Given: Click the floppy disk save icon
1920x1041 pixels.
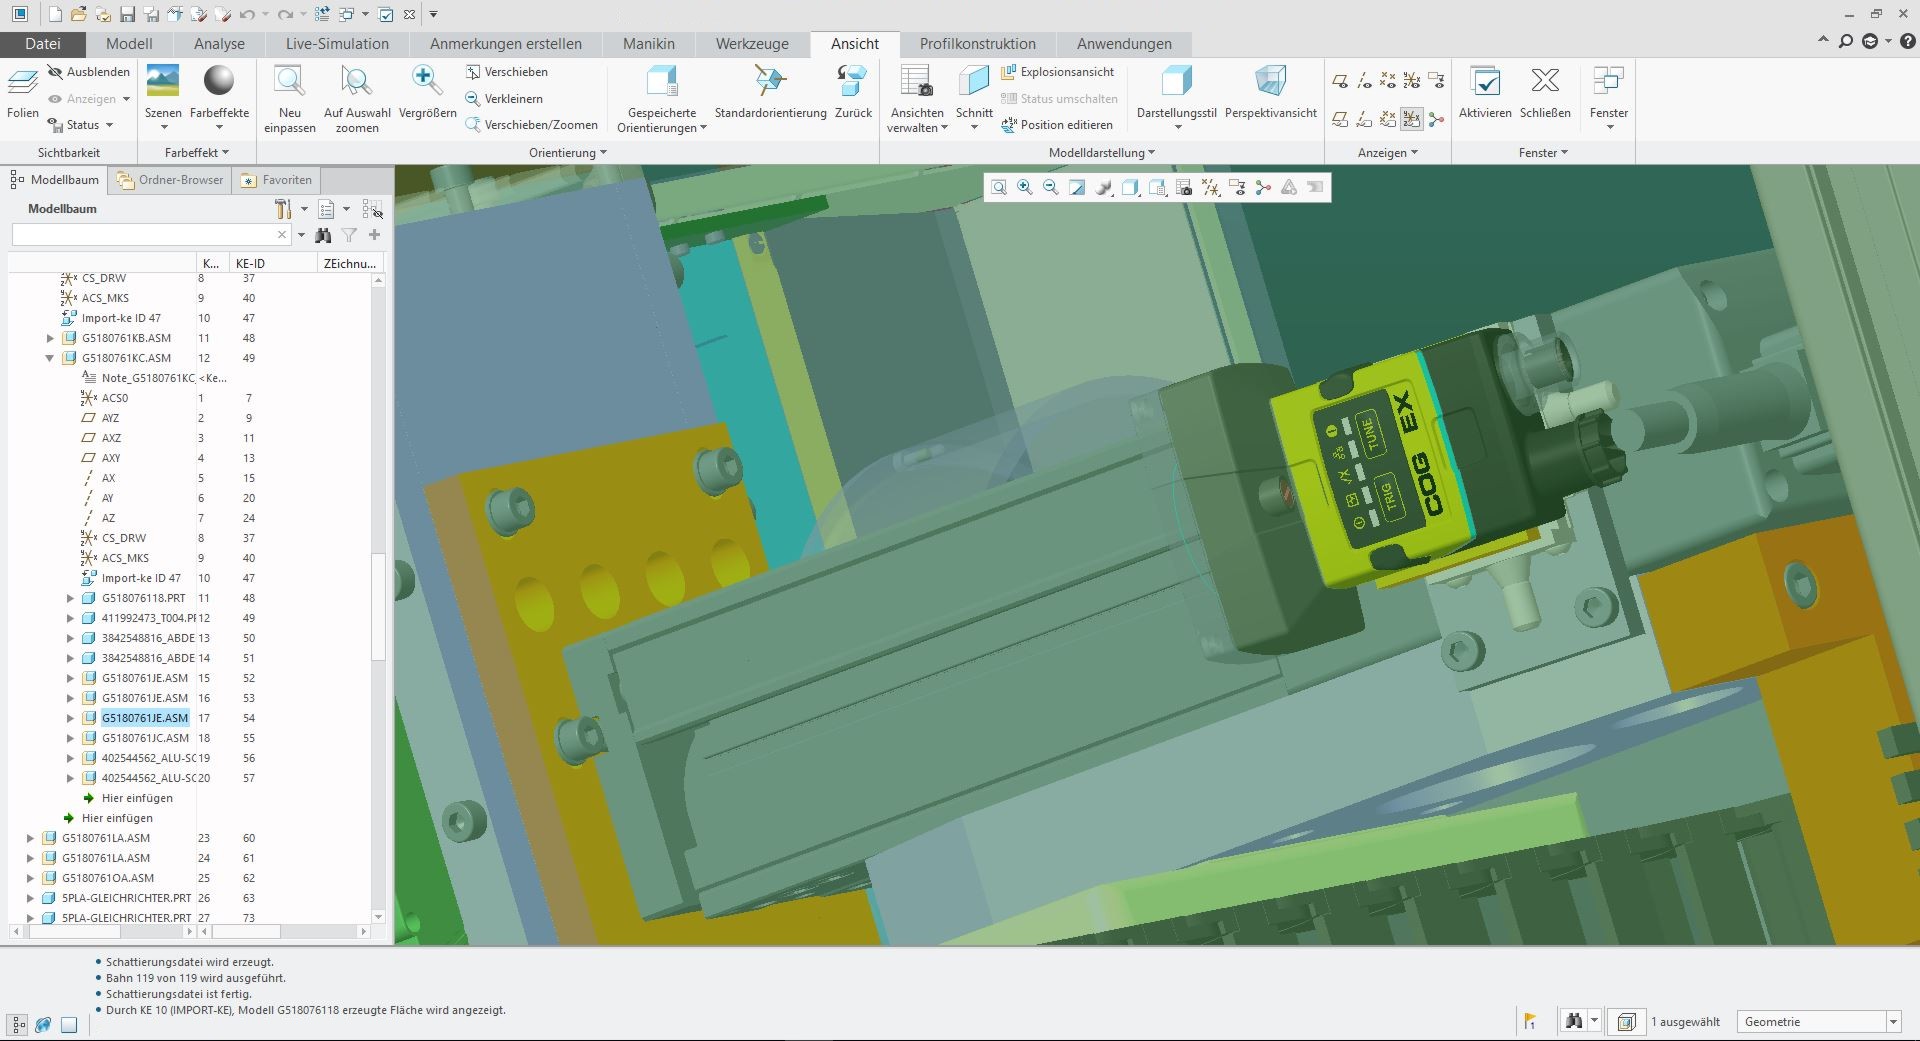Looking at the screenshot, I should coord(127,14).
